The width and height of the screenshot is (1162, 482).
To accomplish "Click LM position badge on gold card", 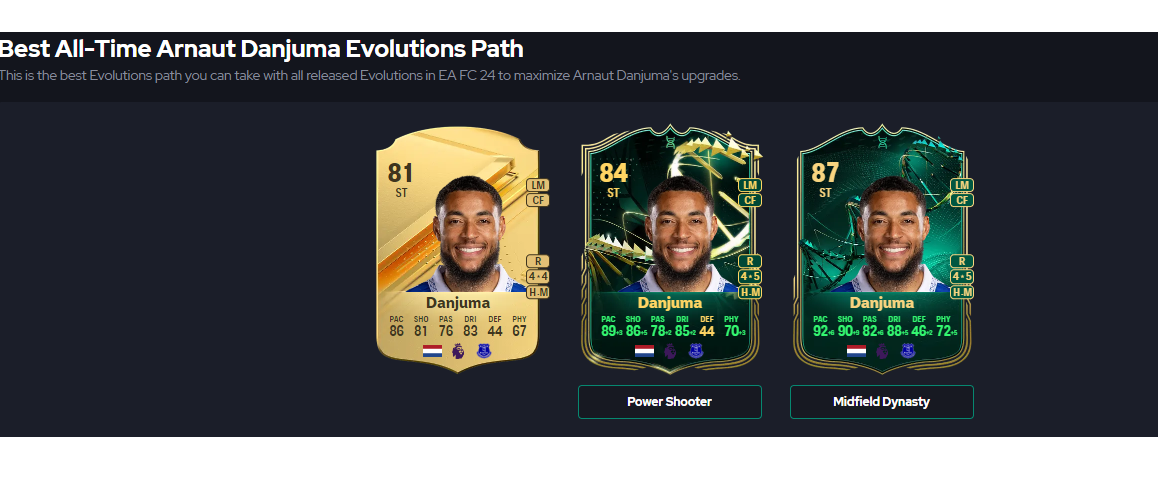I will [538, 185].
